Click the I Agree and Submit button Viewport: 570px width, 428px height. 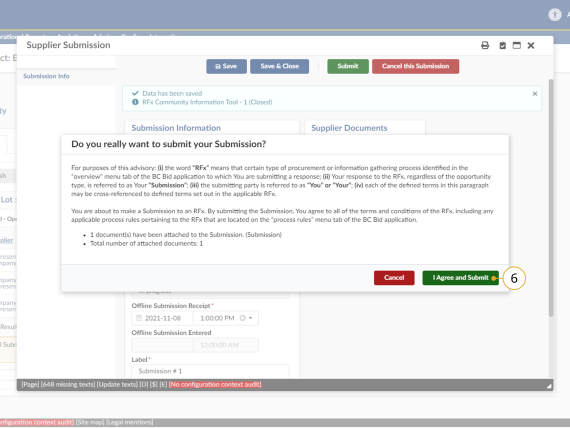tap(460, 278)
